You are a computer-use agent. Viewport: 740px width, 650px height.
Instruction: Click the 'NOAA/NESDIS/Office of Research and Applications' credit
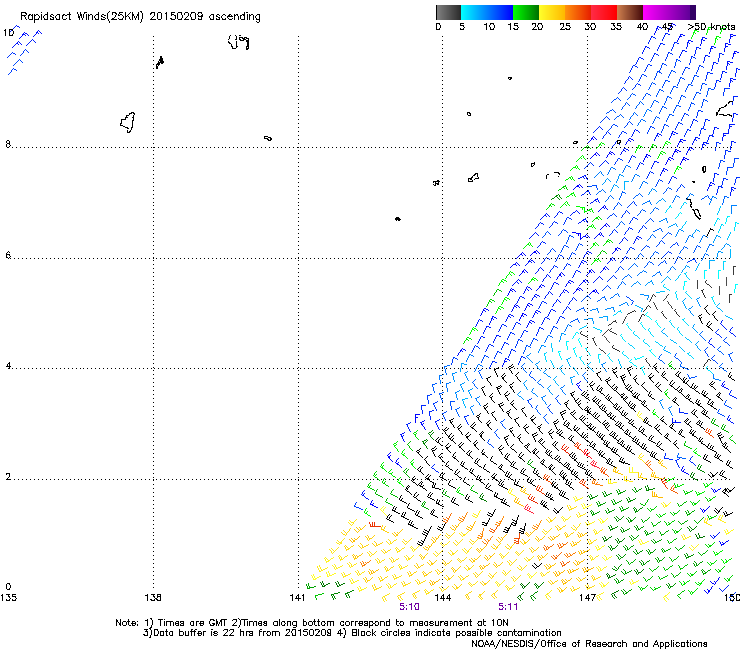click(x=589, y=644)
